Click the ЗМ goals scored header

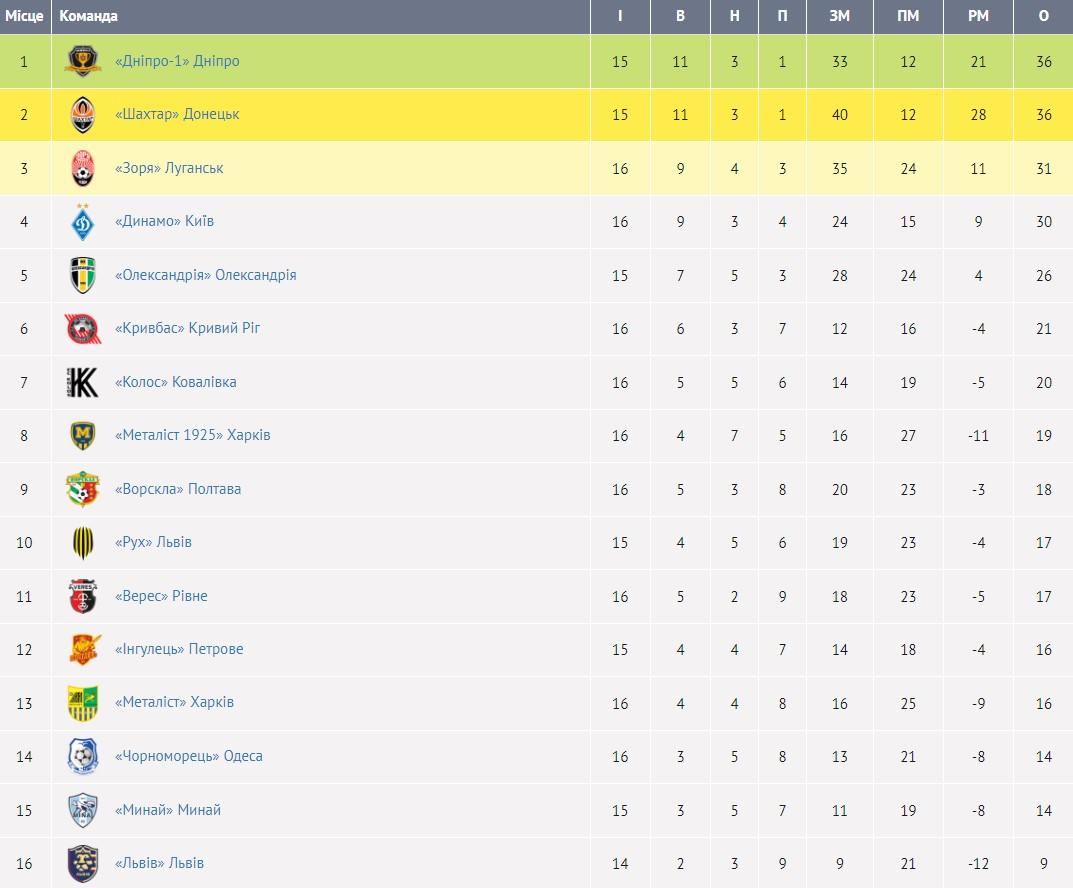[840, 16]
